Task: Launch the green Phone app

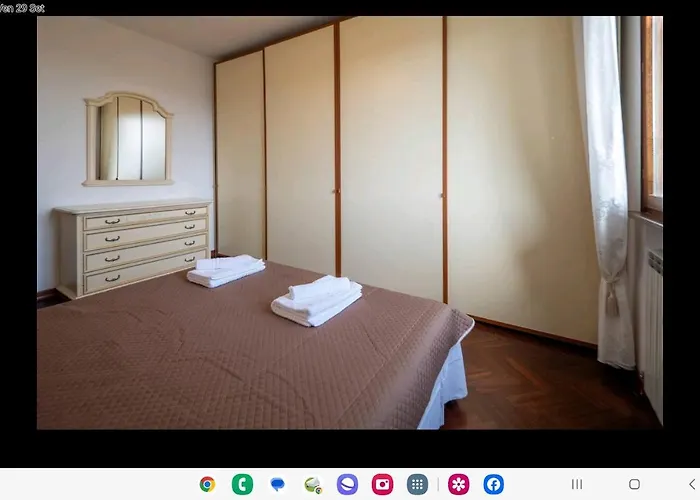Action: coord(242,484)
